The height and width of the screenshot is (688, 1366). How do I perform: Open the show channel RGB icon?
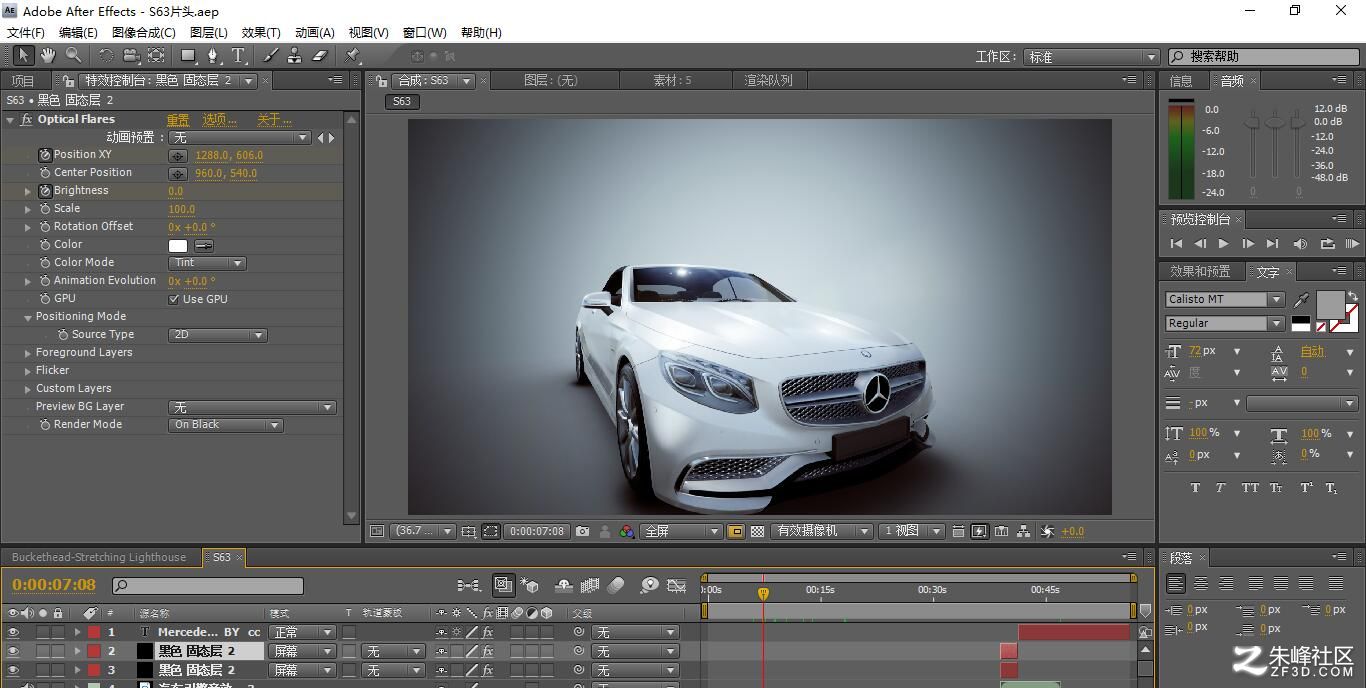(x=627, y=532)
